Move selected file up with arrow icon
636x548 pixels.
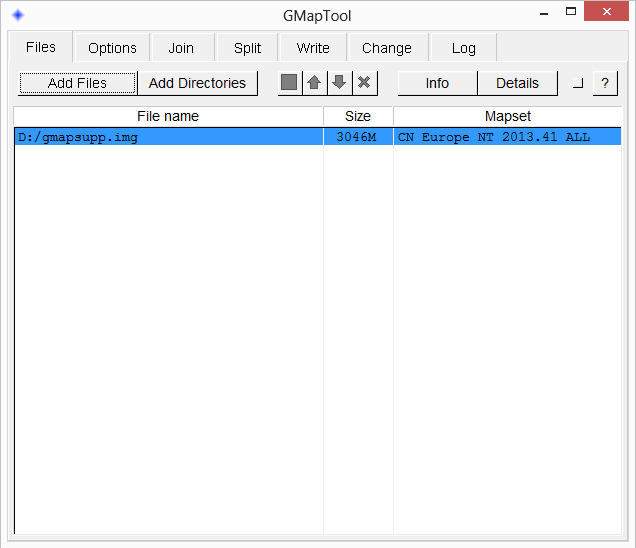[314, 83]
